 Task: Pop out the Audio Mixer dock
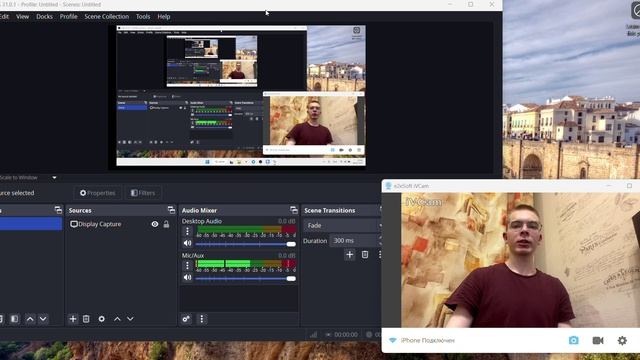pos(293,210)
